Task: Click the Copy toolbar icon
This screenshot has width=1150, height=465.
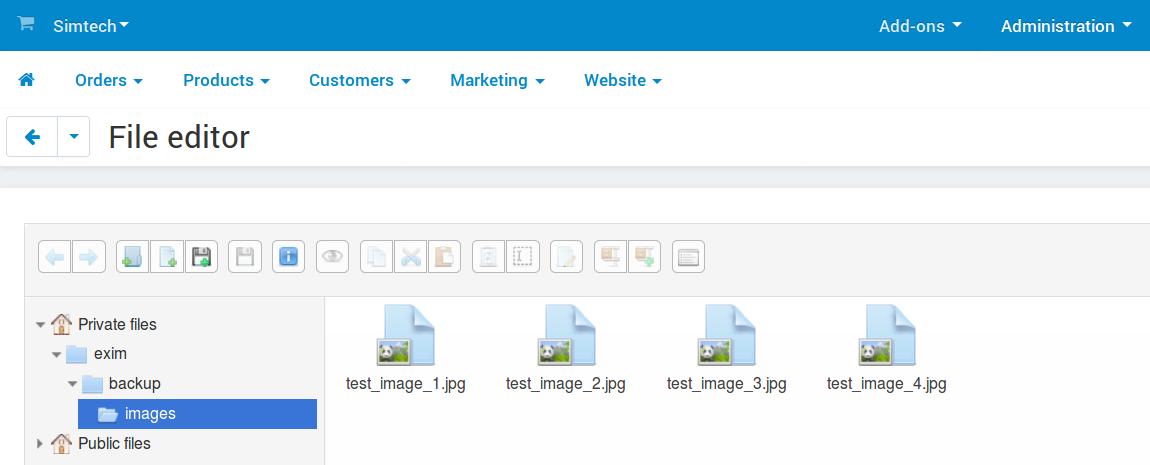Action: coord(377,257)
